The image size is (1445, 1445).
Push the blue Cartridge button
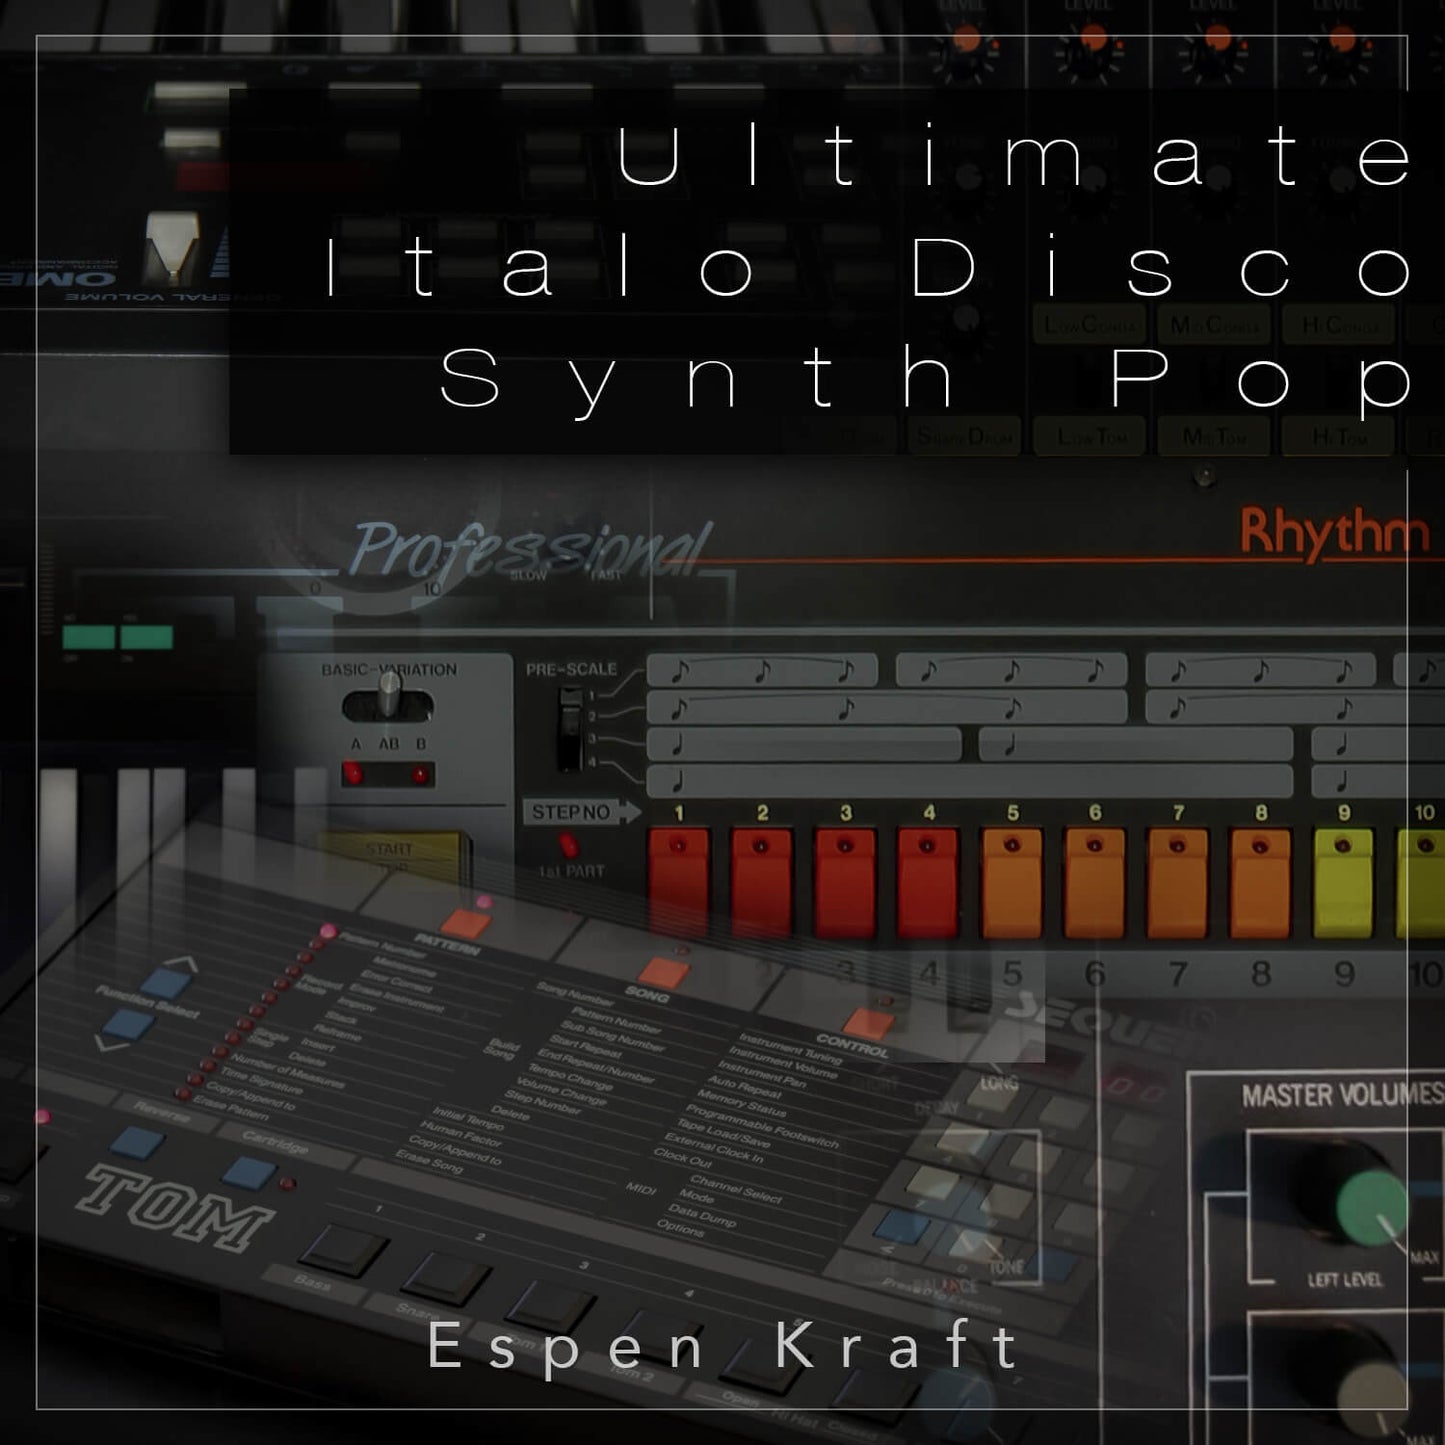[248, 1172]
